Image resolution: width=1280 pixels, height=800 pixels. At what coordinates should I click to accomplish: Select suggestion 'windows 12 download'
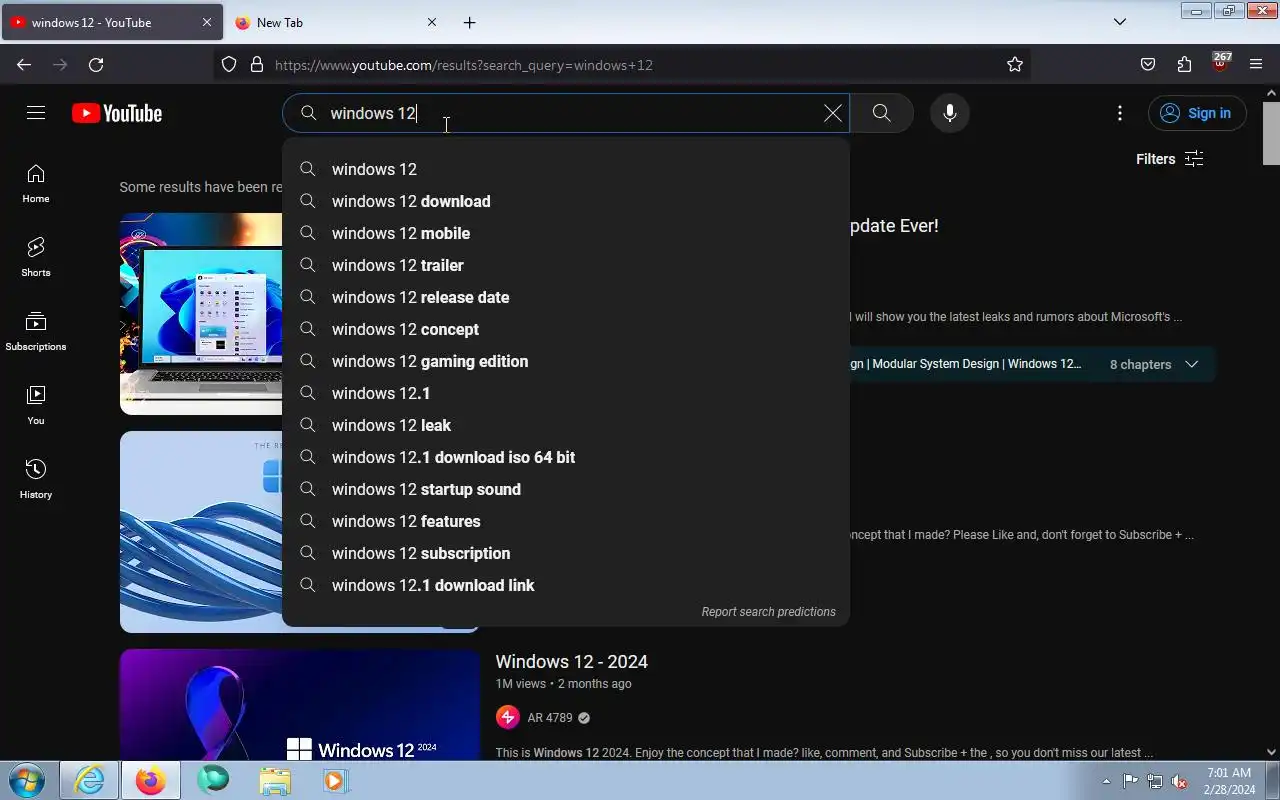pos(566,201)
